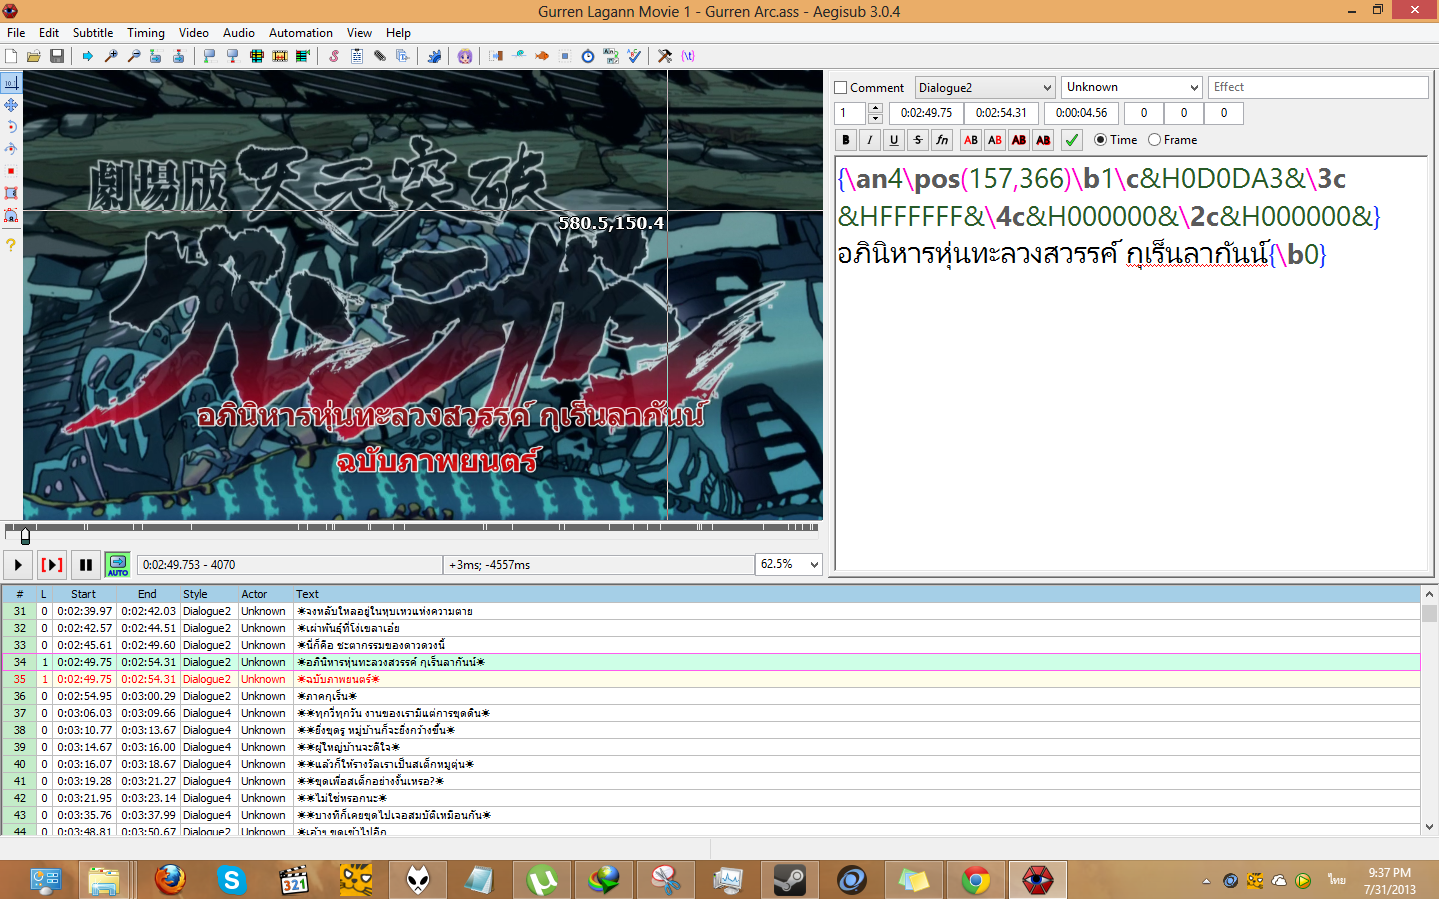Click the Open subtitles folder icon

[x=34, y=56]
